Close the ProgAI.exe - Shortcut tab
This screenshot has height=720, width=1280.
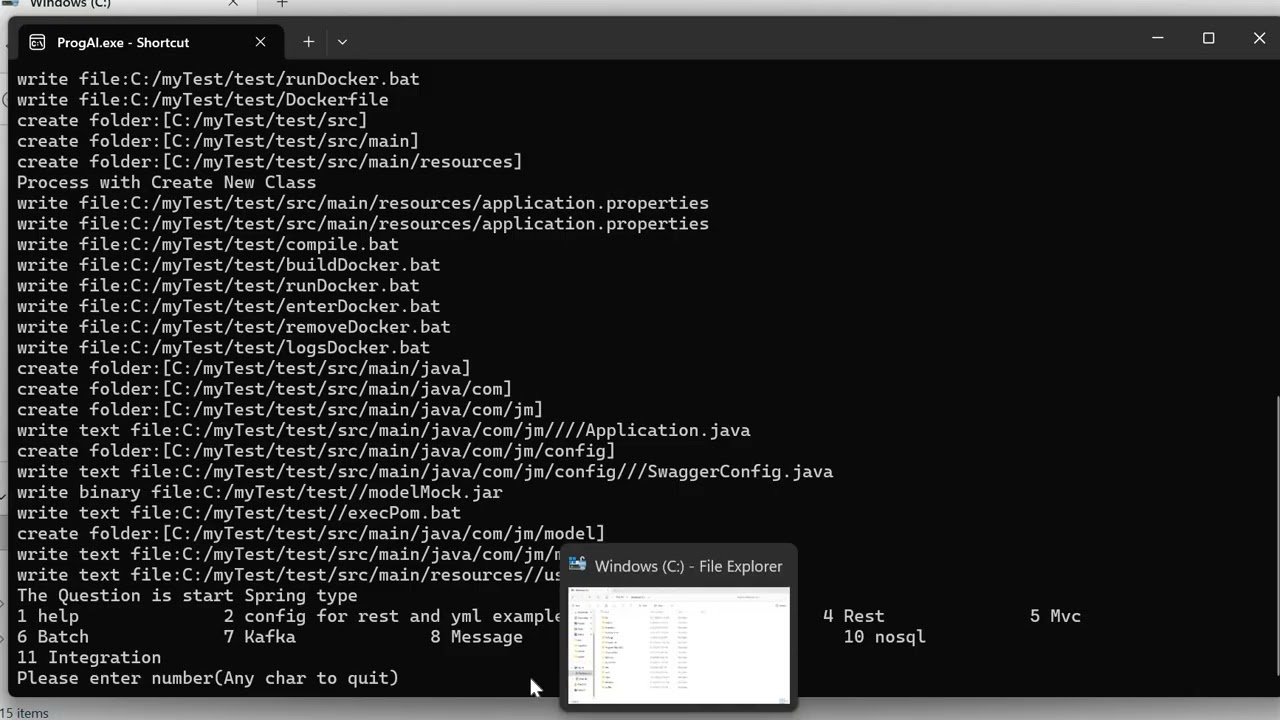(x=260, y=42)
